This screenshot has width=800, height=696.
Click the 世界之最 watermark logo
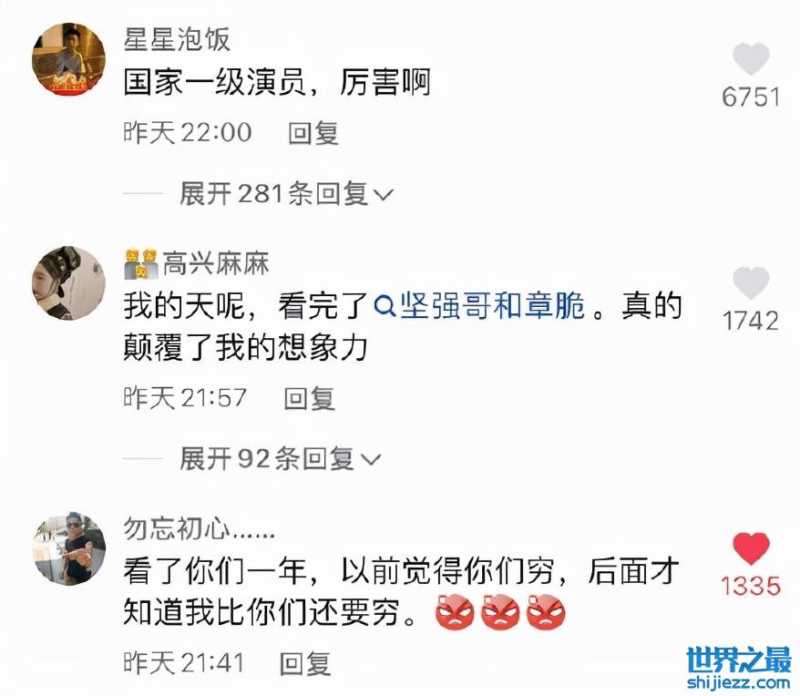click(739, 668)
